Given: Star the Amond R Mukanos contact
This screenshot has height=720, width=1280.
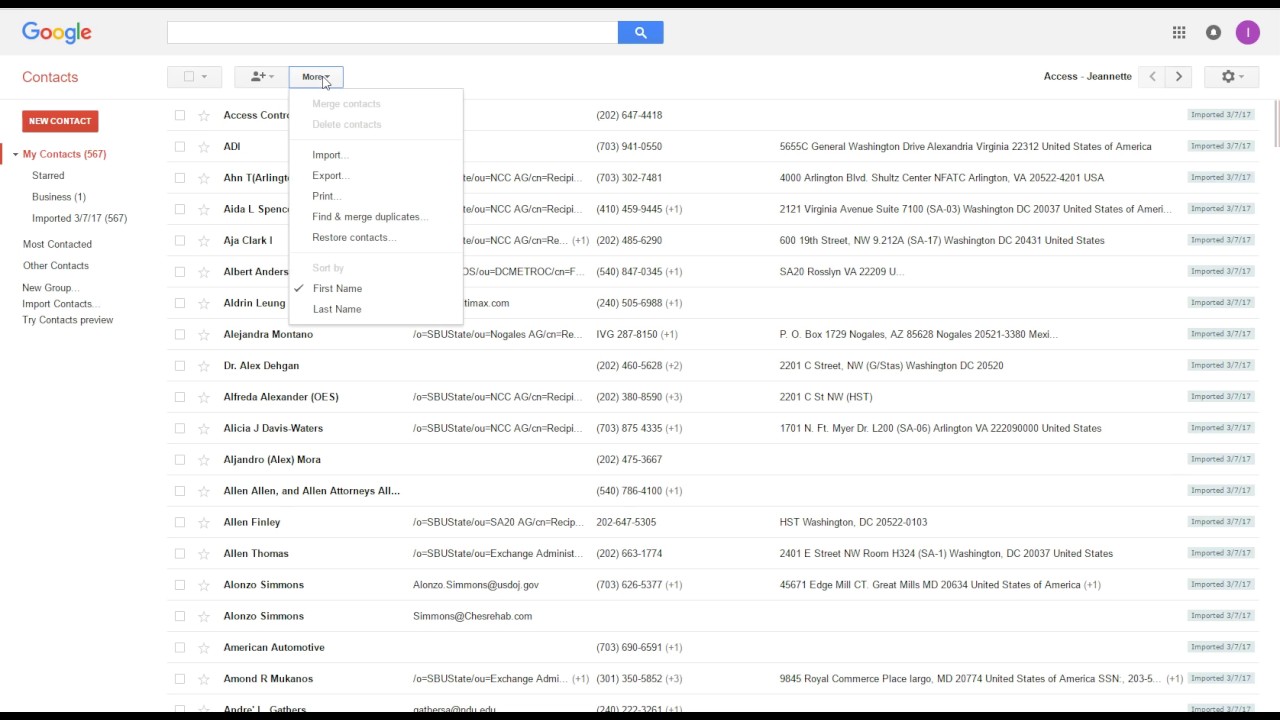Looking at the screenshot, I should 204,679.
